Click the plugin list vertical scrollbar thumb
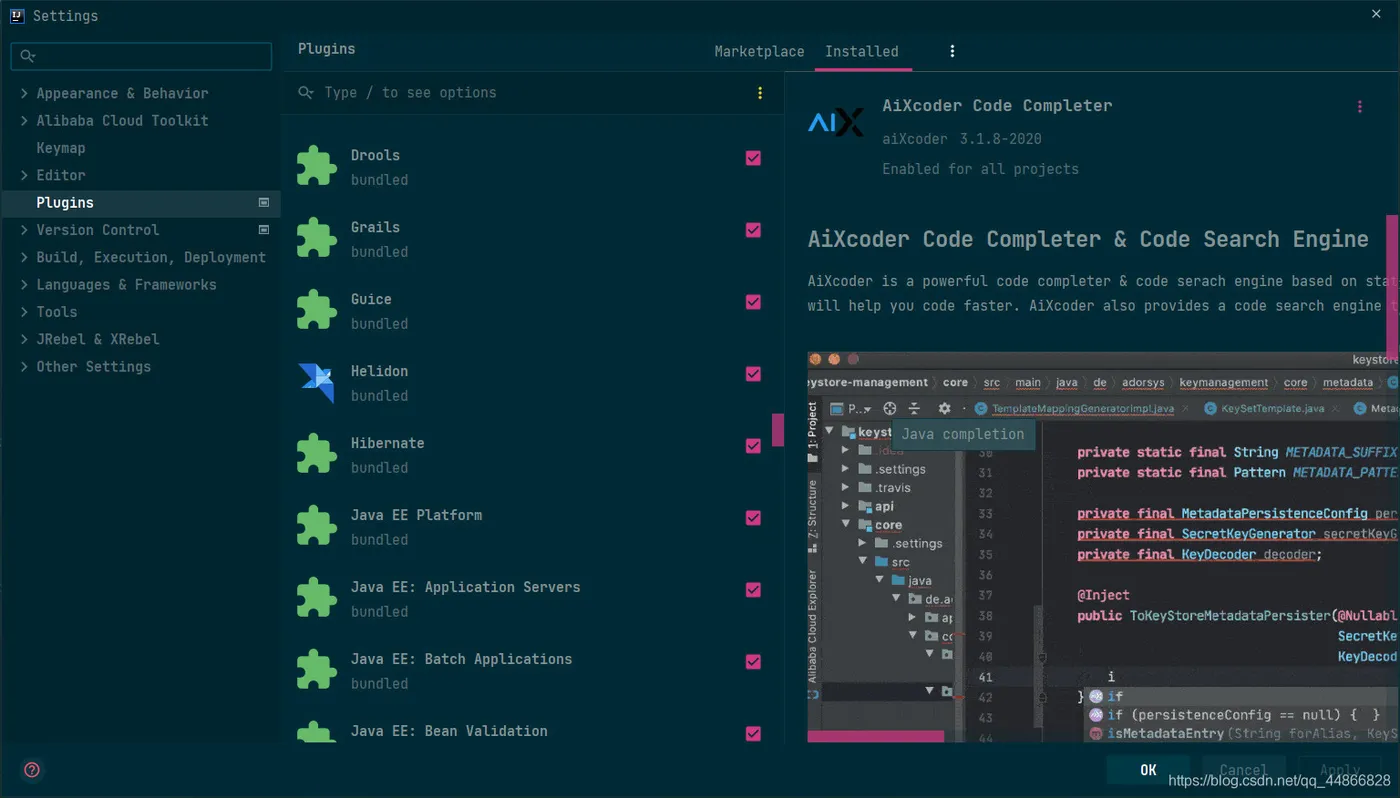The height and width of the screenshot is (798, 1400). tap(778, 430)
